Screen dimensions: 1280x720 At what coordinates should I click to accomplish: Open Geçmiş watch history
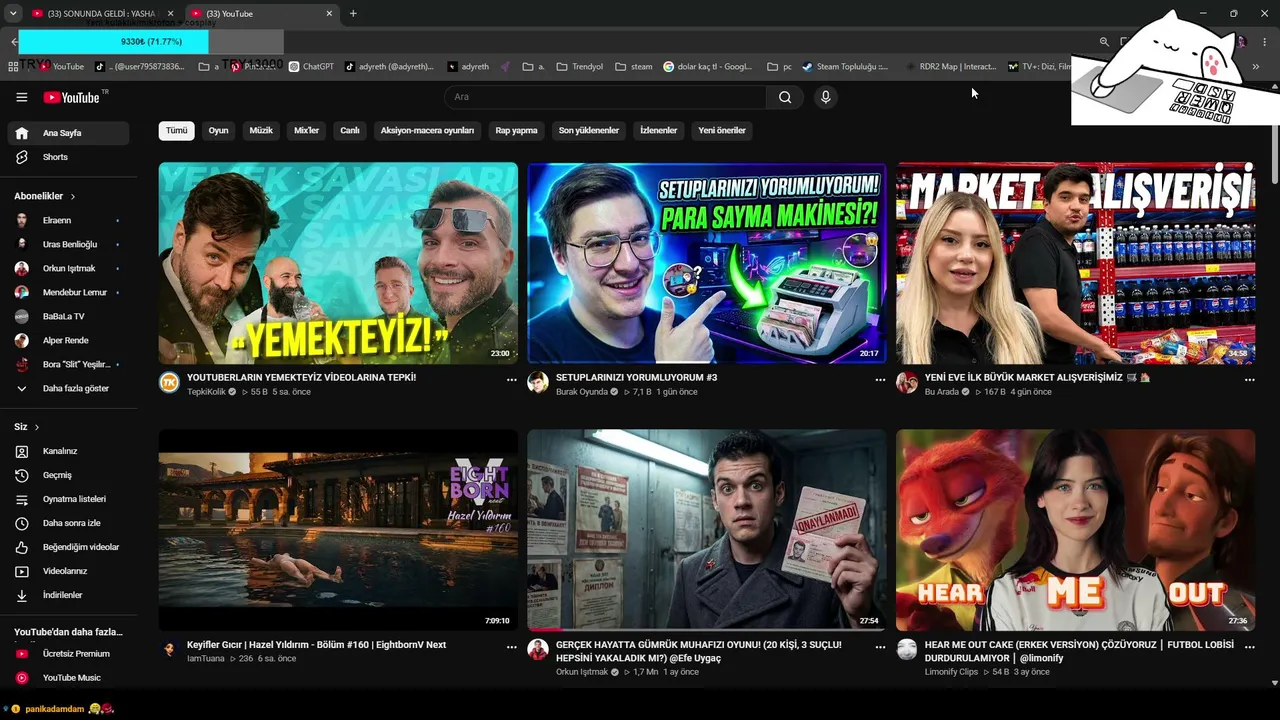[x=68, y=475]
